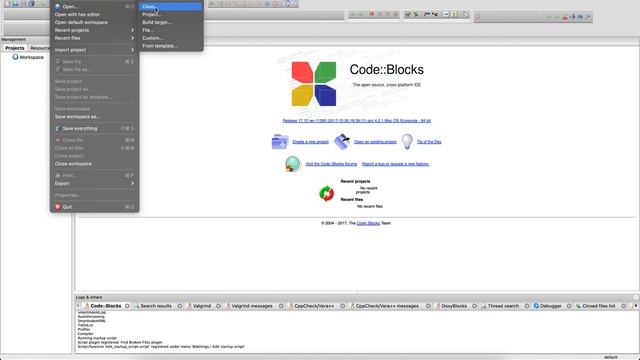640x360 pixels.
Task: Click the green arrow toolbar icon
Action: tap(416, 14)
